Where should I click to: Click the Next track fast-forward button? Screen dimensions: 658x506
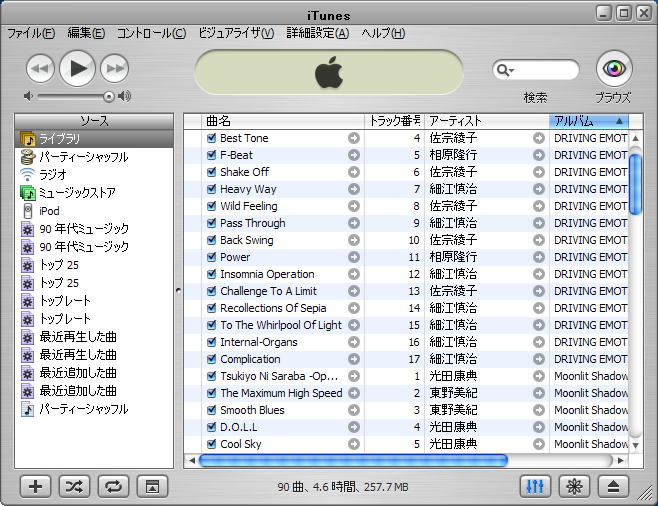pyautogui.click(x=115, y=68)
